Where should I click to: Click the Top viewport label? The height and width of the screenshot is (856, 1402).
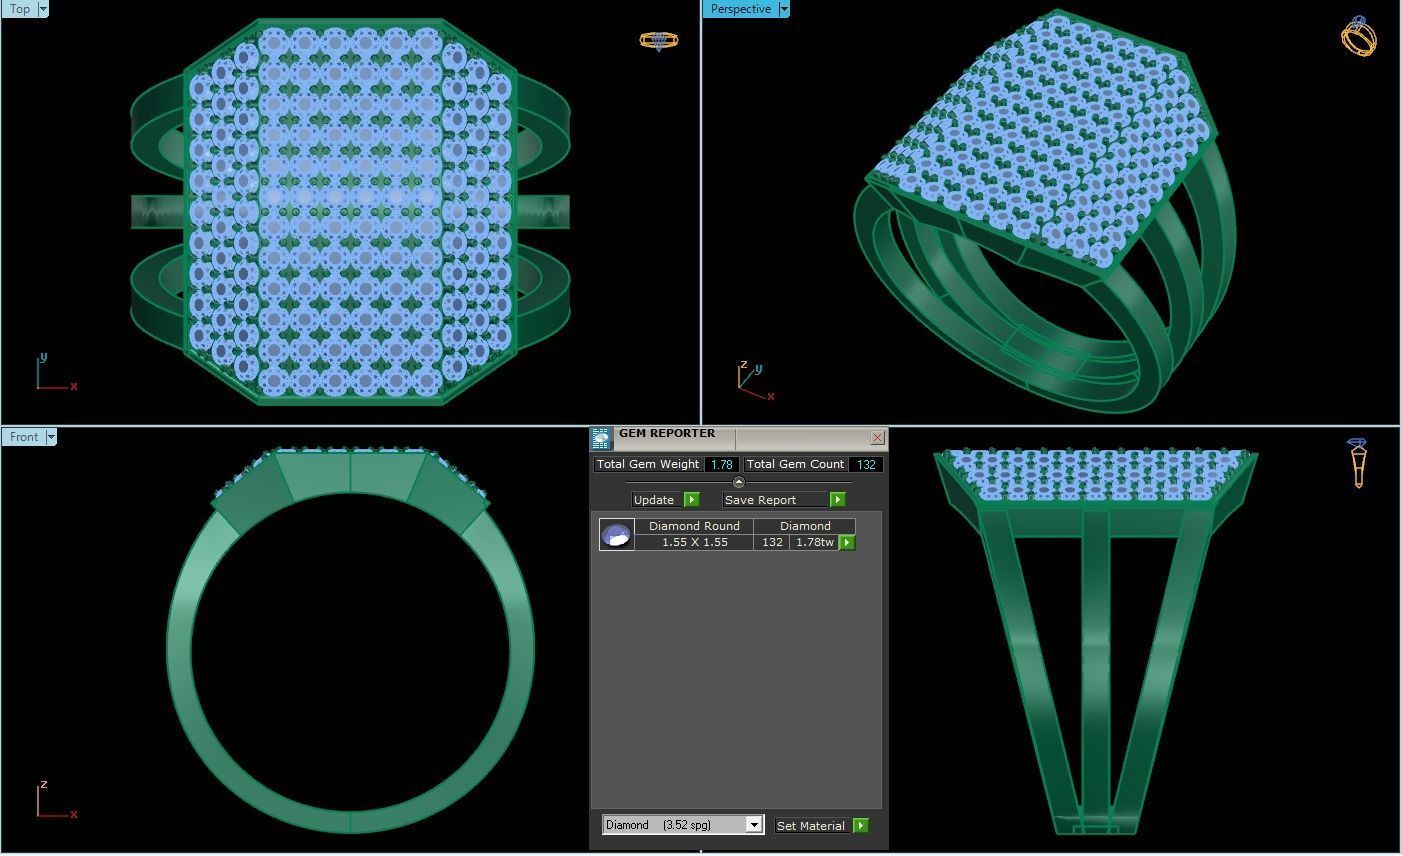[x=20, y=9]
